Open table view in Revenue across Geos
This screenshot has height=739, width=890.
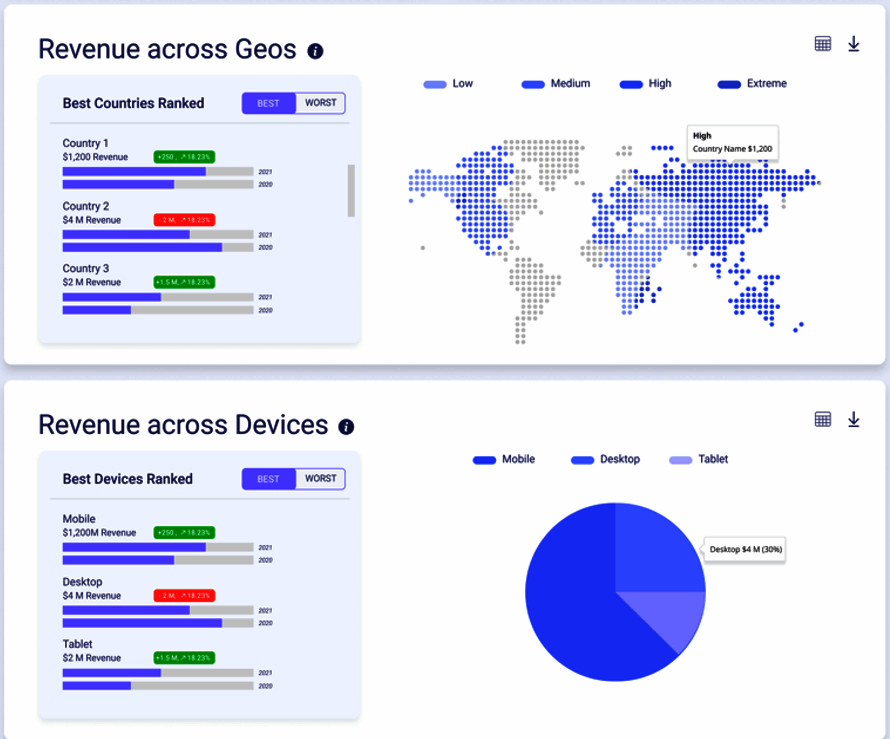click(822, 44)
